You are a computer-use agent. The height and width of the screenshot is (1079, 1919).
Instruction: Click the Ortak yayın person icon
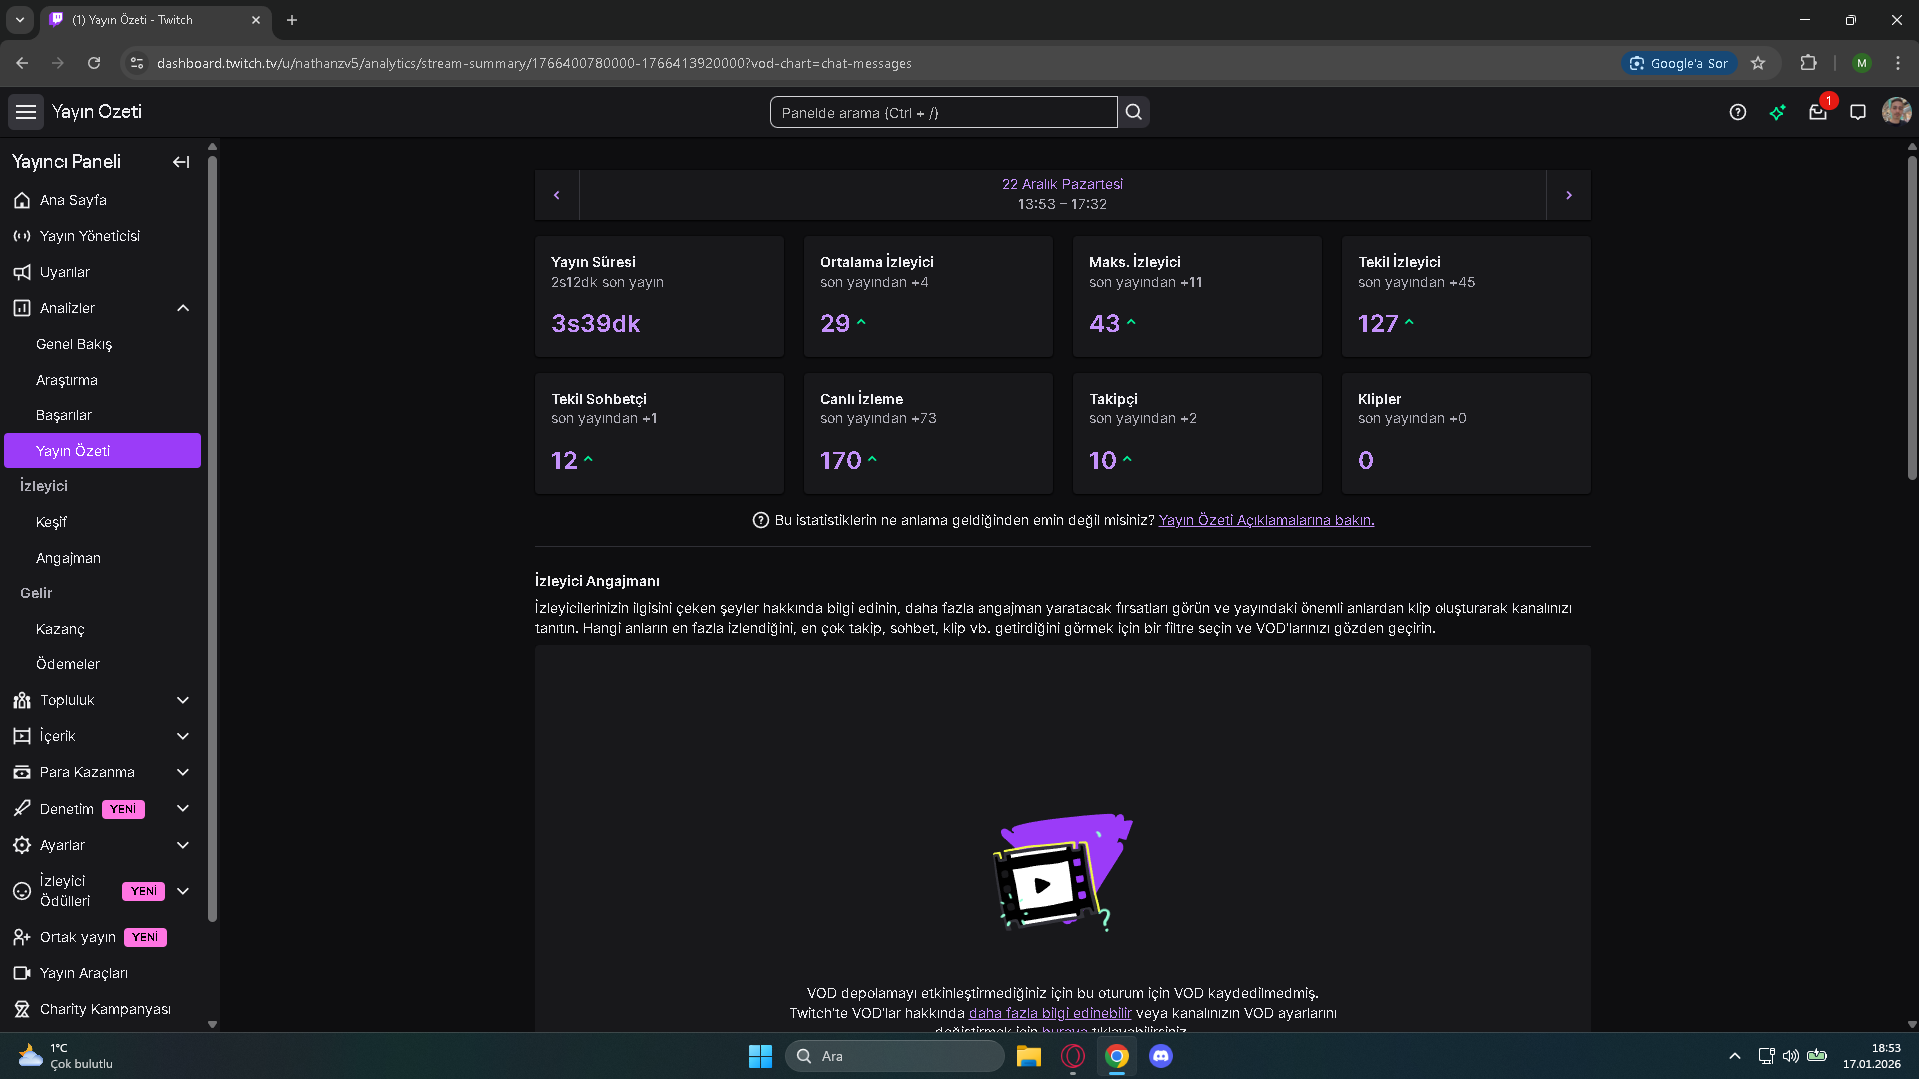click(22, 937)
